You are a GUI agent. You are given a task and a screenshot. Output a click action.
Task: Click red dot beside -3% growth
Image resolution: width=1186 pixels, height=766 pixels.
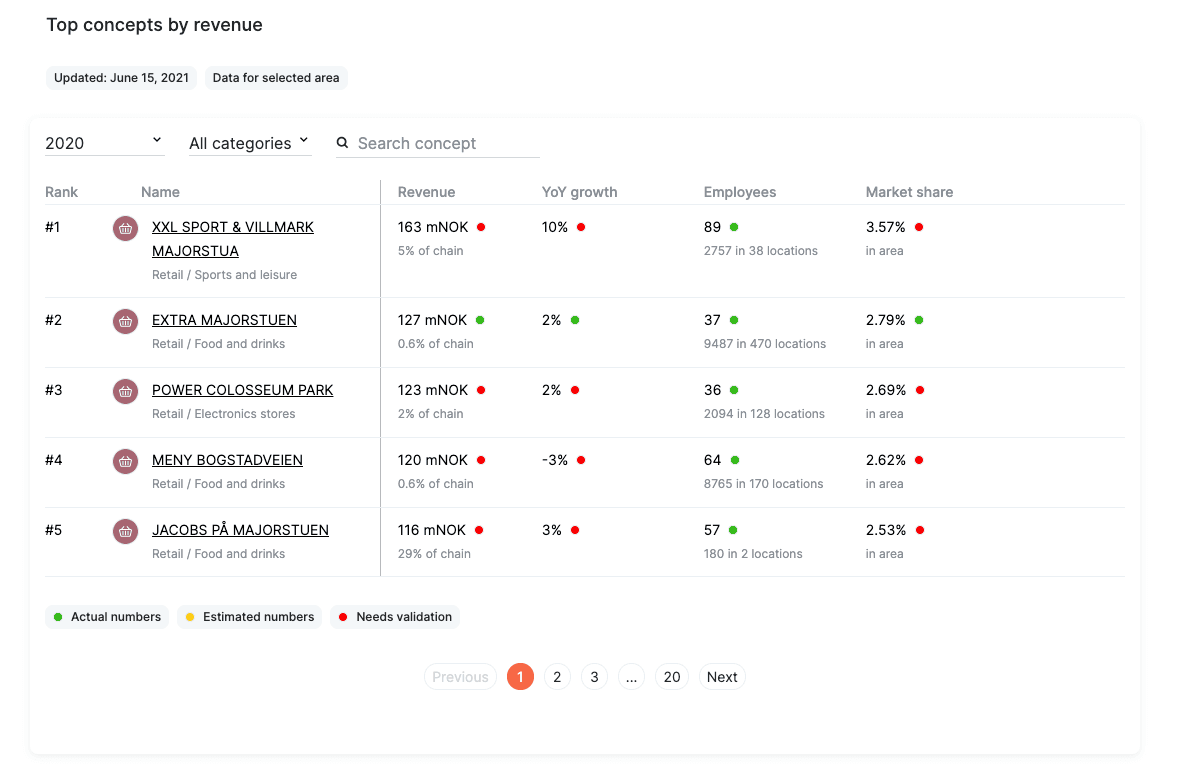click(x=581, y=460)
